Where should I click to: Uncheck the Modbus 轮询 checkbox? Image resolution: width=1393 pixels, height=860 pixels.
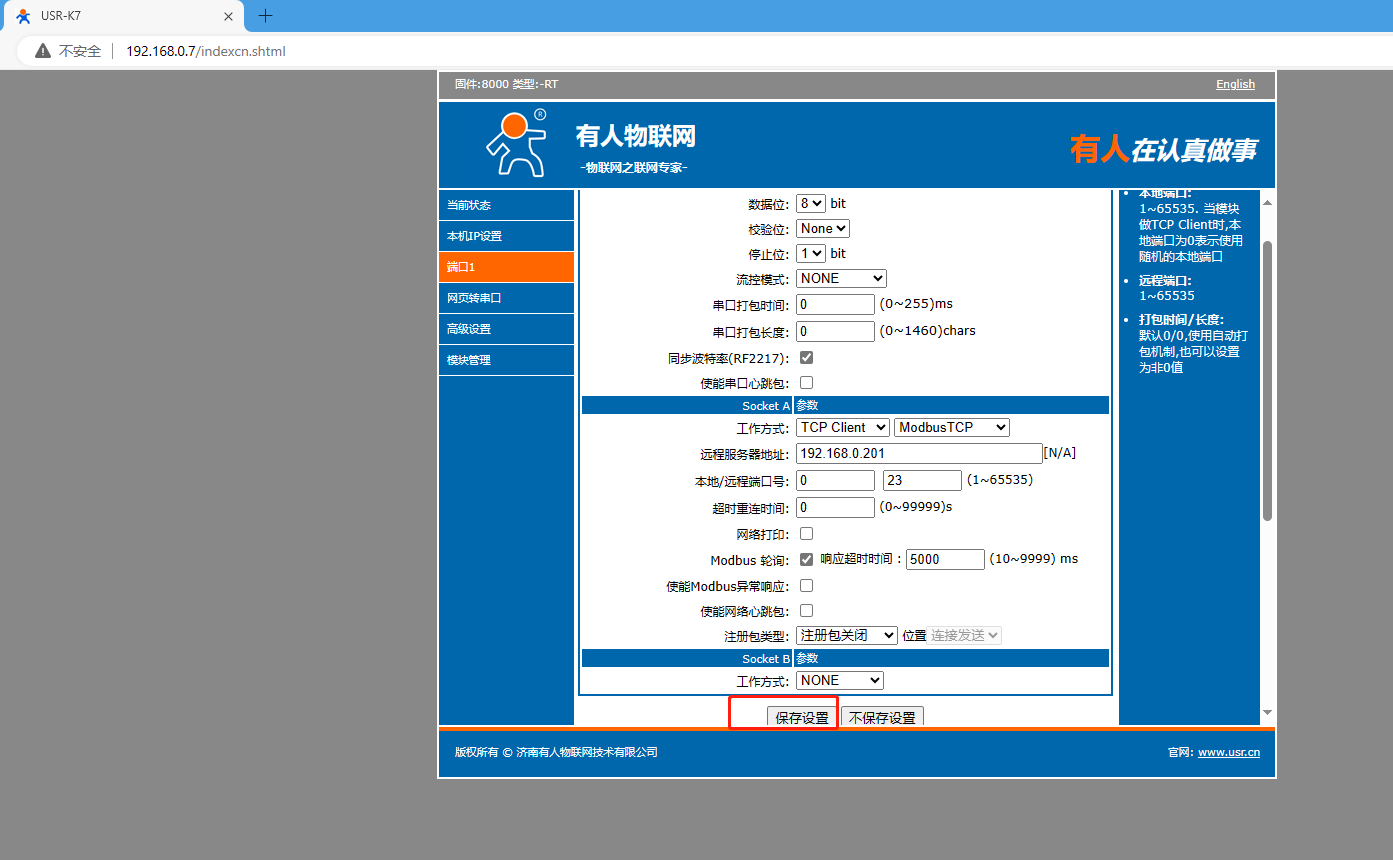coord(806,560)
